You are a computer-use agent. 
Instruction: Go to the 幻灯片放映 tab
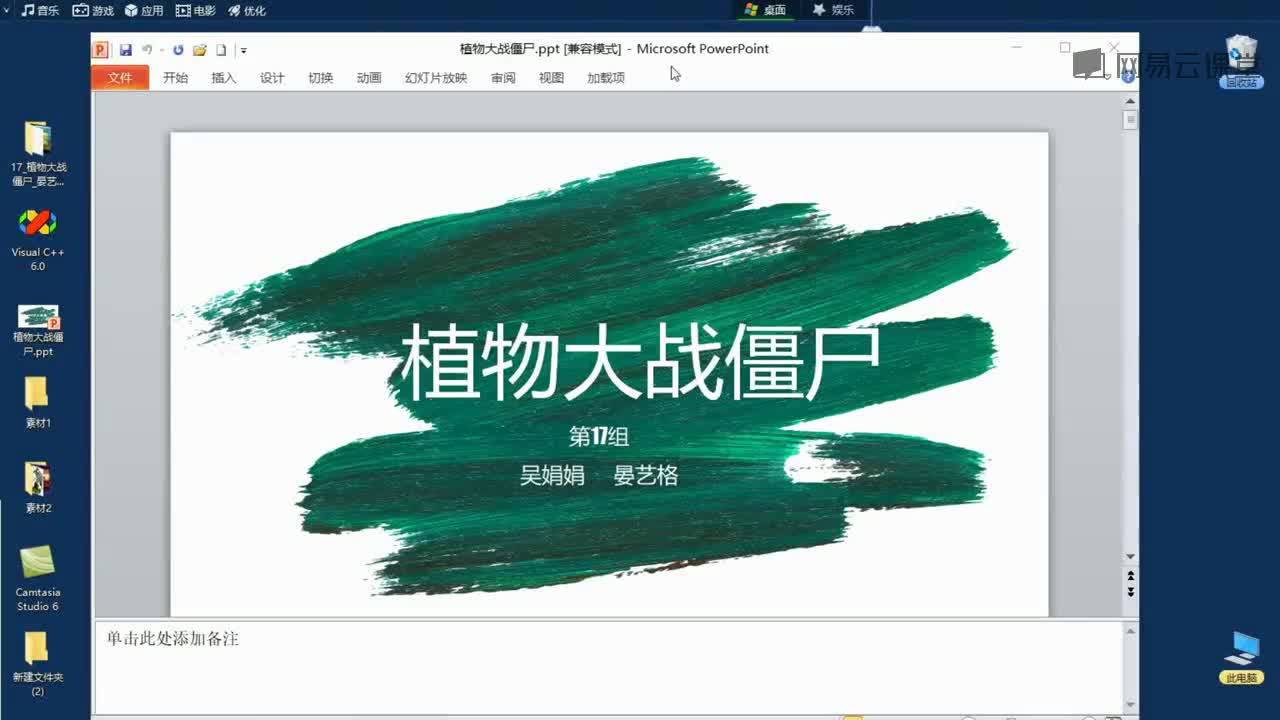pos(436,78)
